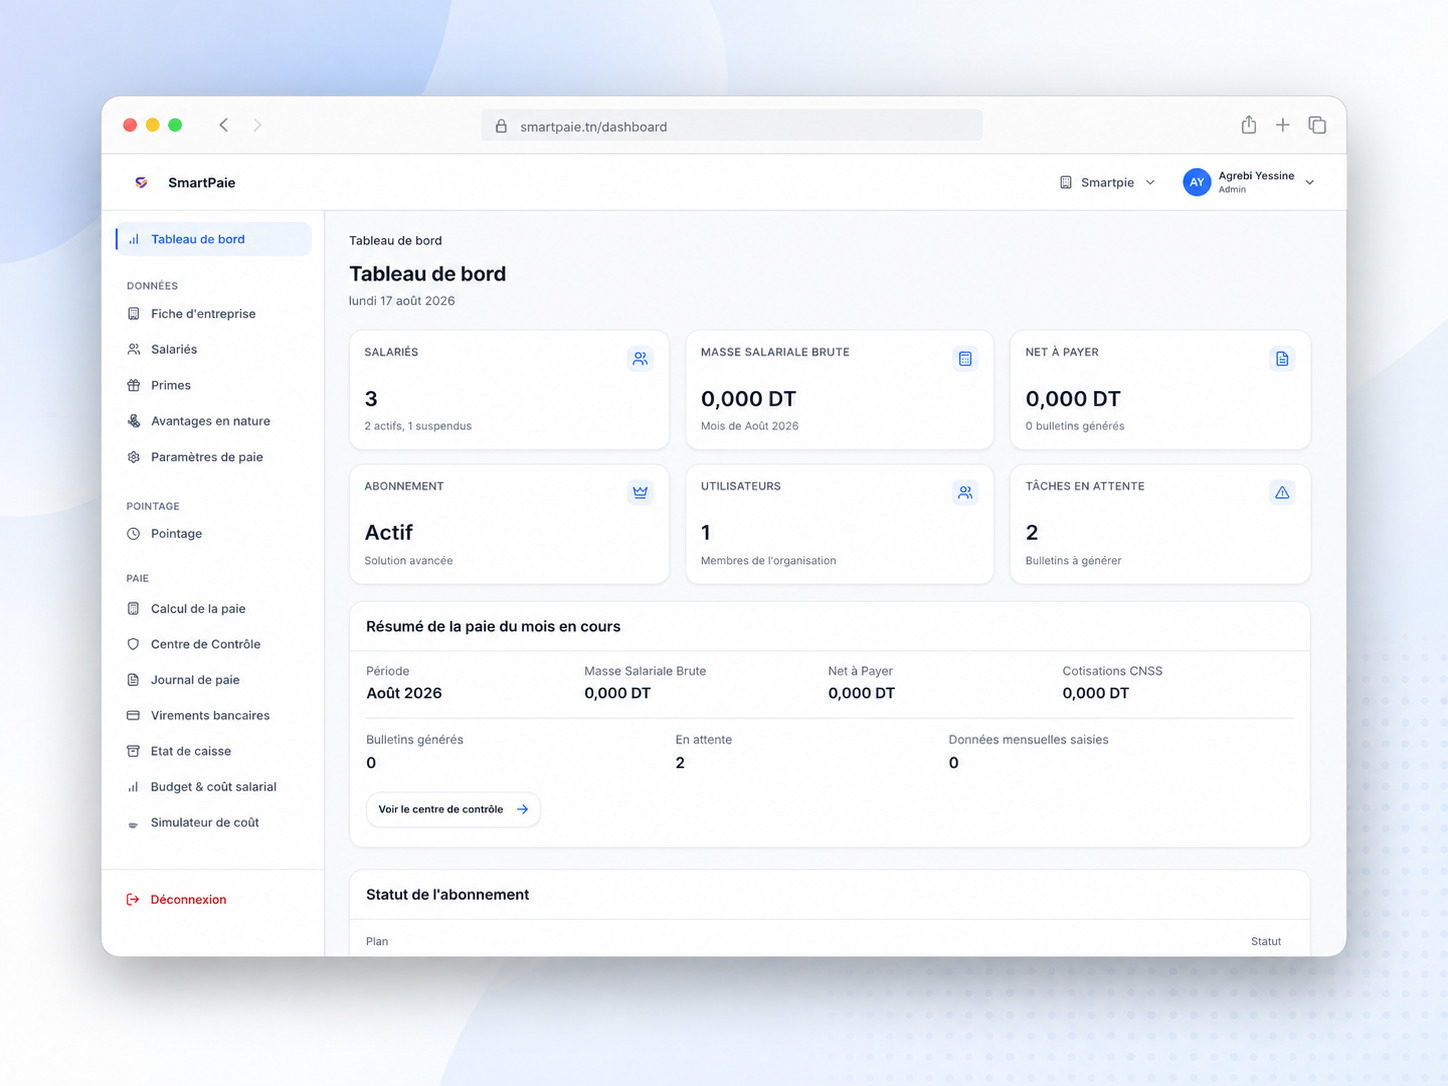Screen dimensions: 1448x1086
Task: Click the "En attente" label
Action: tap(703, 740)
